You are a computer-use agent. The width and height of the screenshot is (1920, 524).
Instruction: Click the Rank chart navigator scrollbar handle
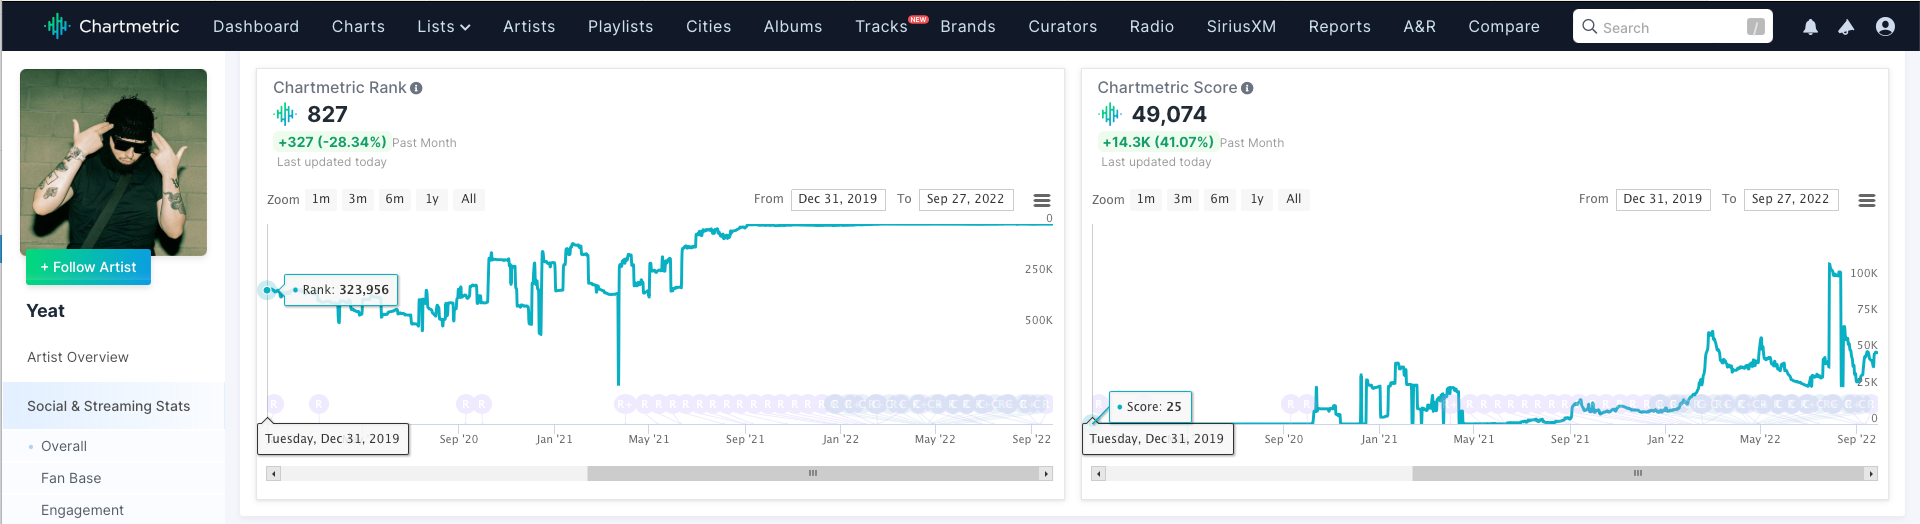coord(813,473)
